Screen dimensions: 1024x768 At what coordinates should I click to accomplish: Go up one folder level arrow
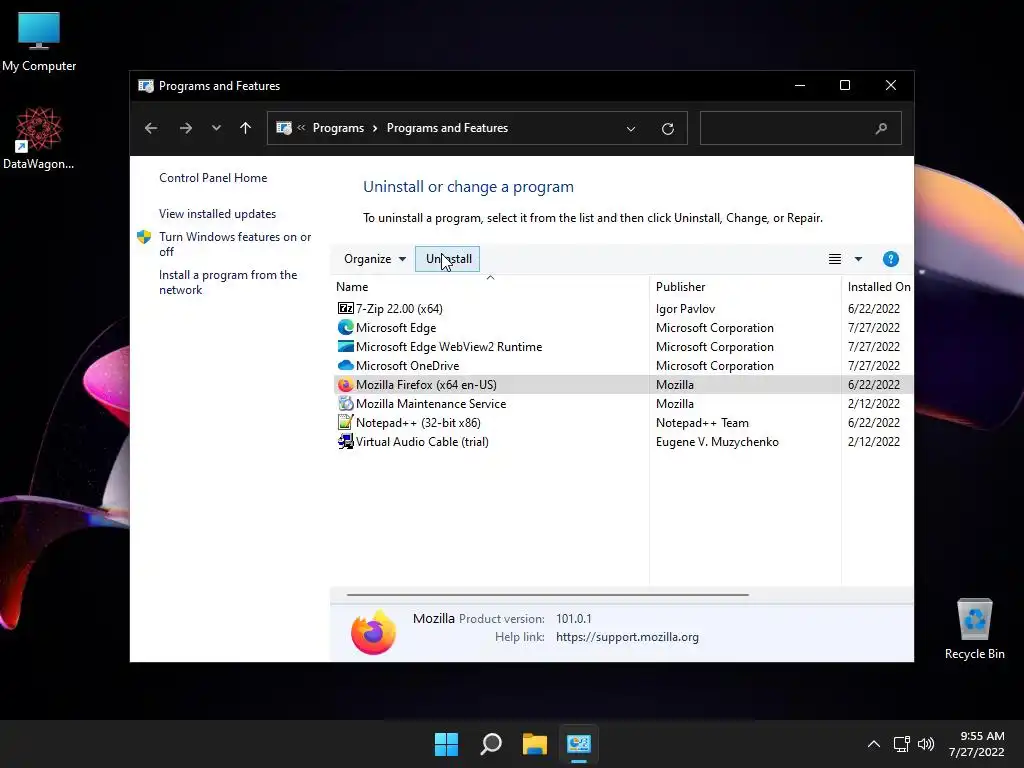(246, 128)
